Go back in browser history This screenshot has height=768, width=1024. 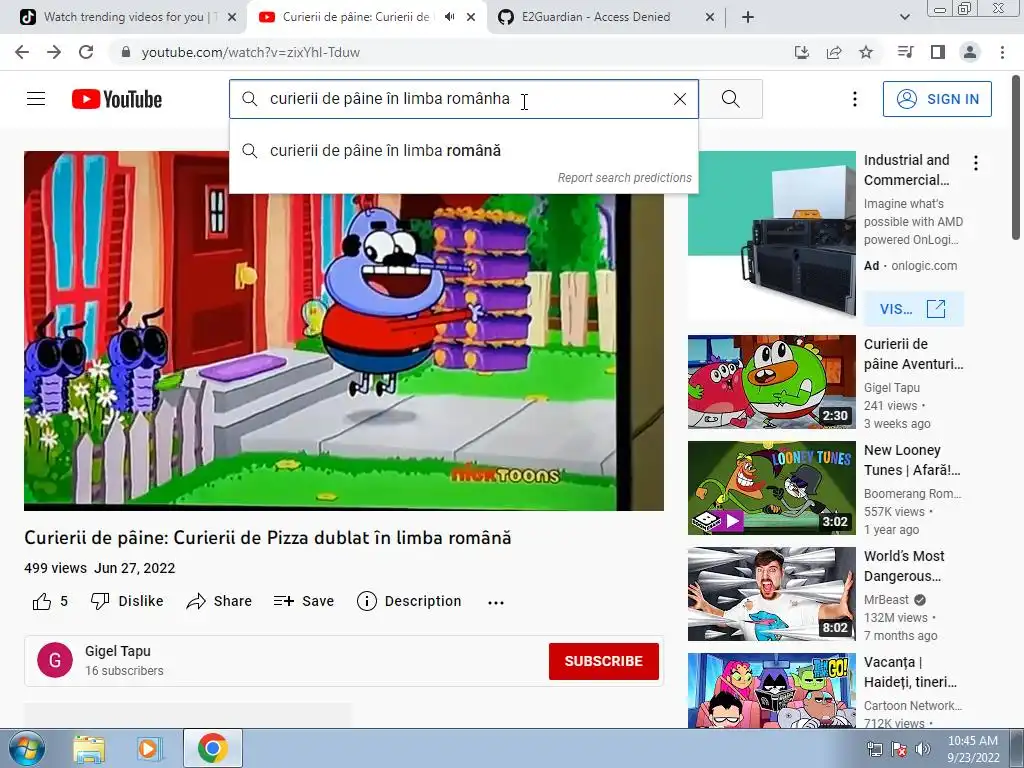click(x=22, y=52)
